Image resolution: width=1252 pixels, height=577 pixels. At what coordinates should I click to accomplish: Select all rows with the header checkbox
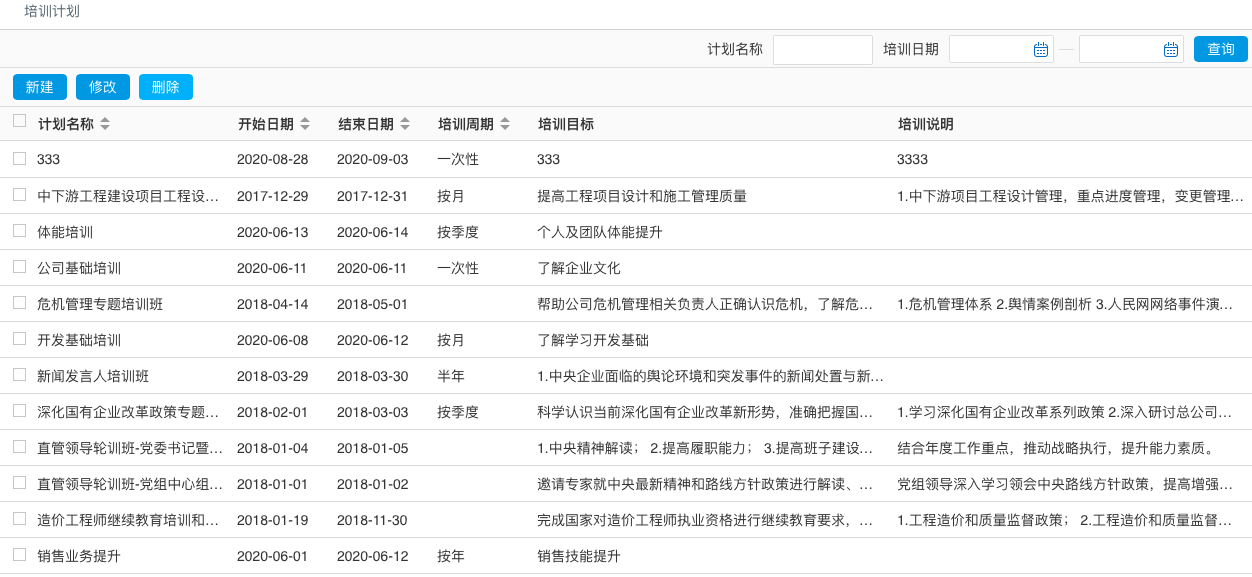18,118
